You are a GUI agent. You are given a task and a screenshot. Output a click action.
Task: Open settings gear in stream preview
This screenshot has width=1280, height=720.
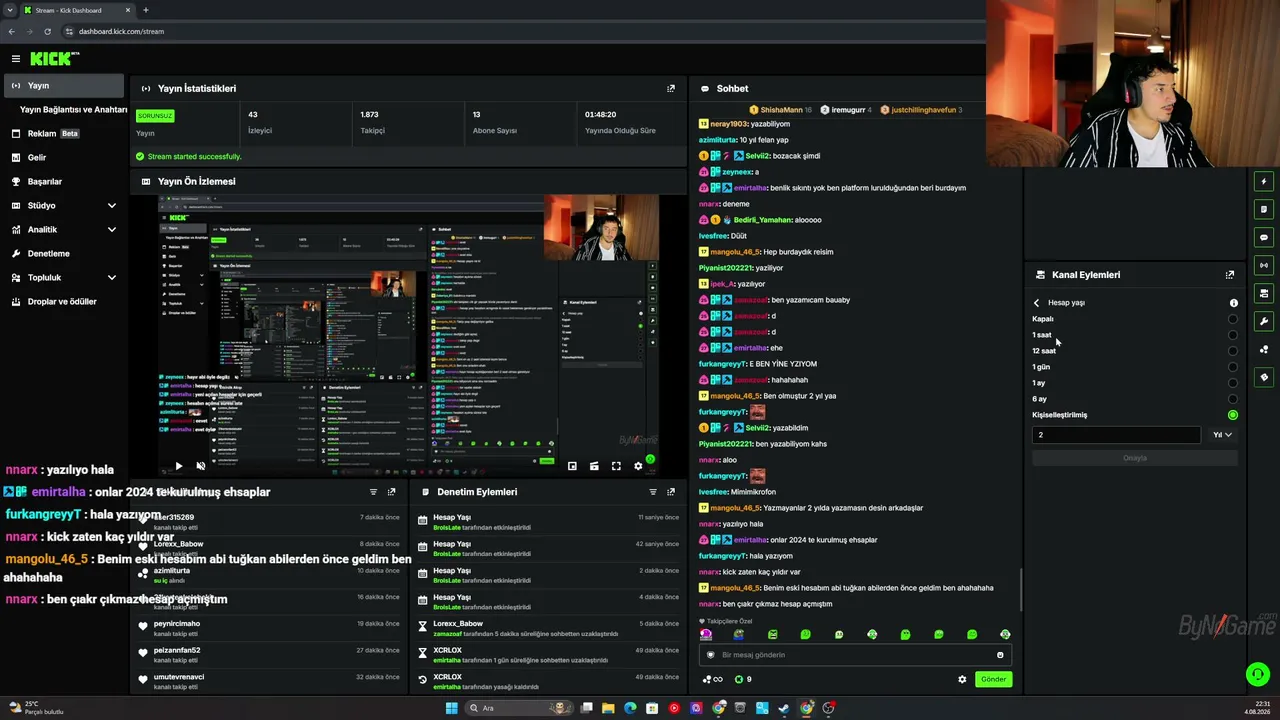pos(638,466)
